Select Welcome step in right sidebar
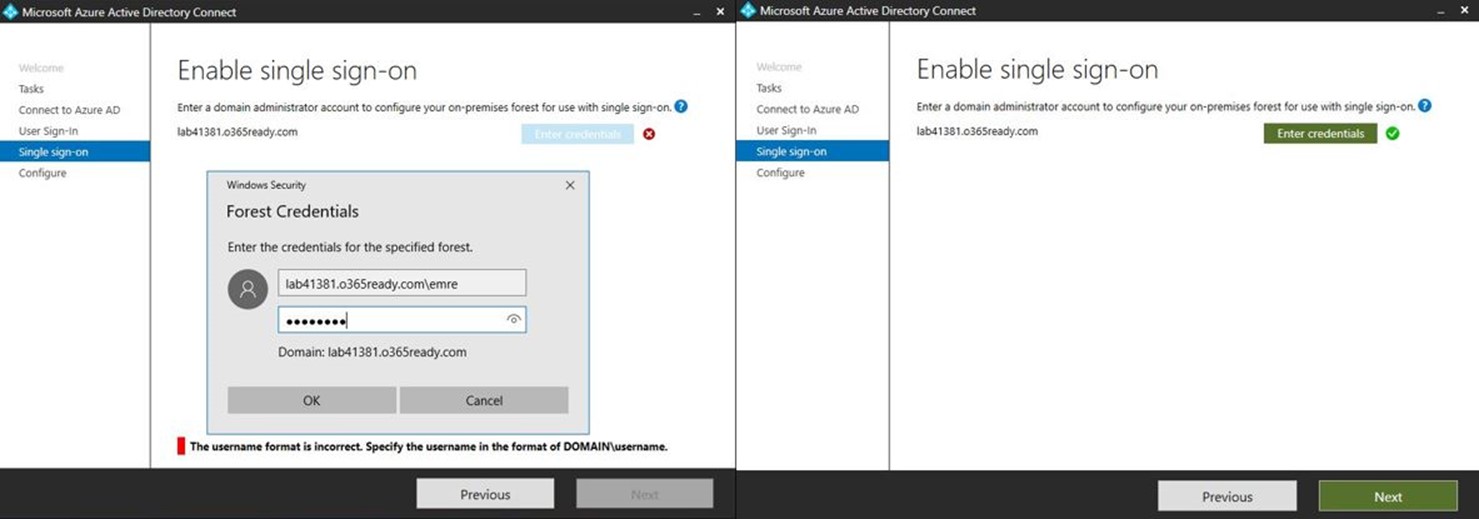Screen dimensions: 1479x519 tap(779, 67)
